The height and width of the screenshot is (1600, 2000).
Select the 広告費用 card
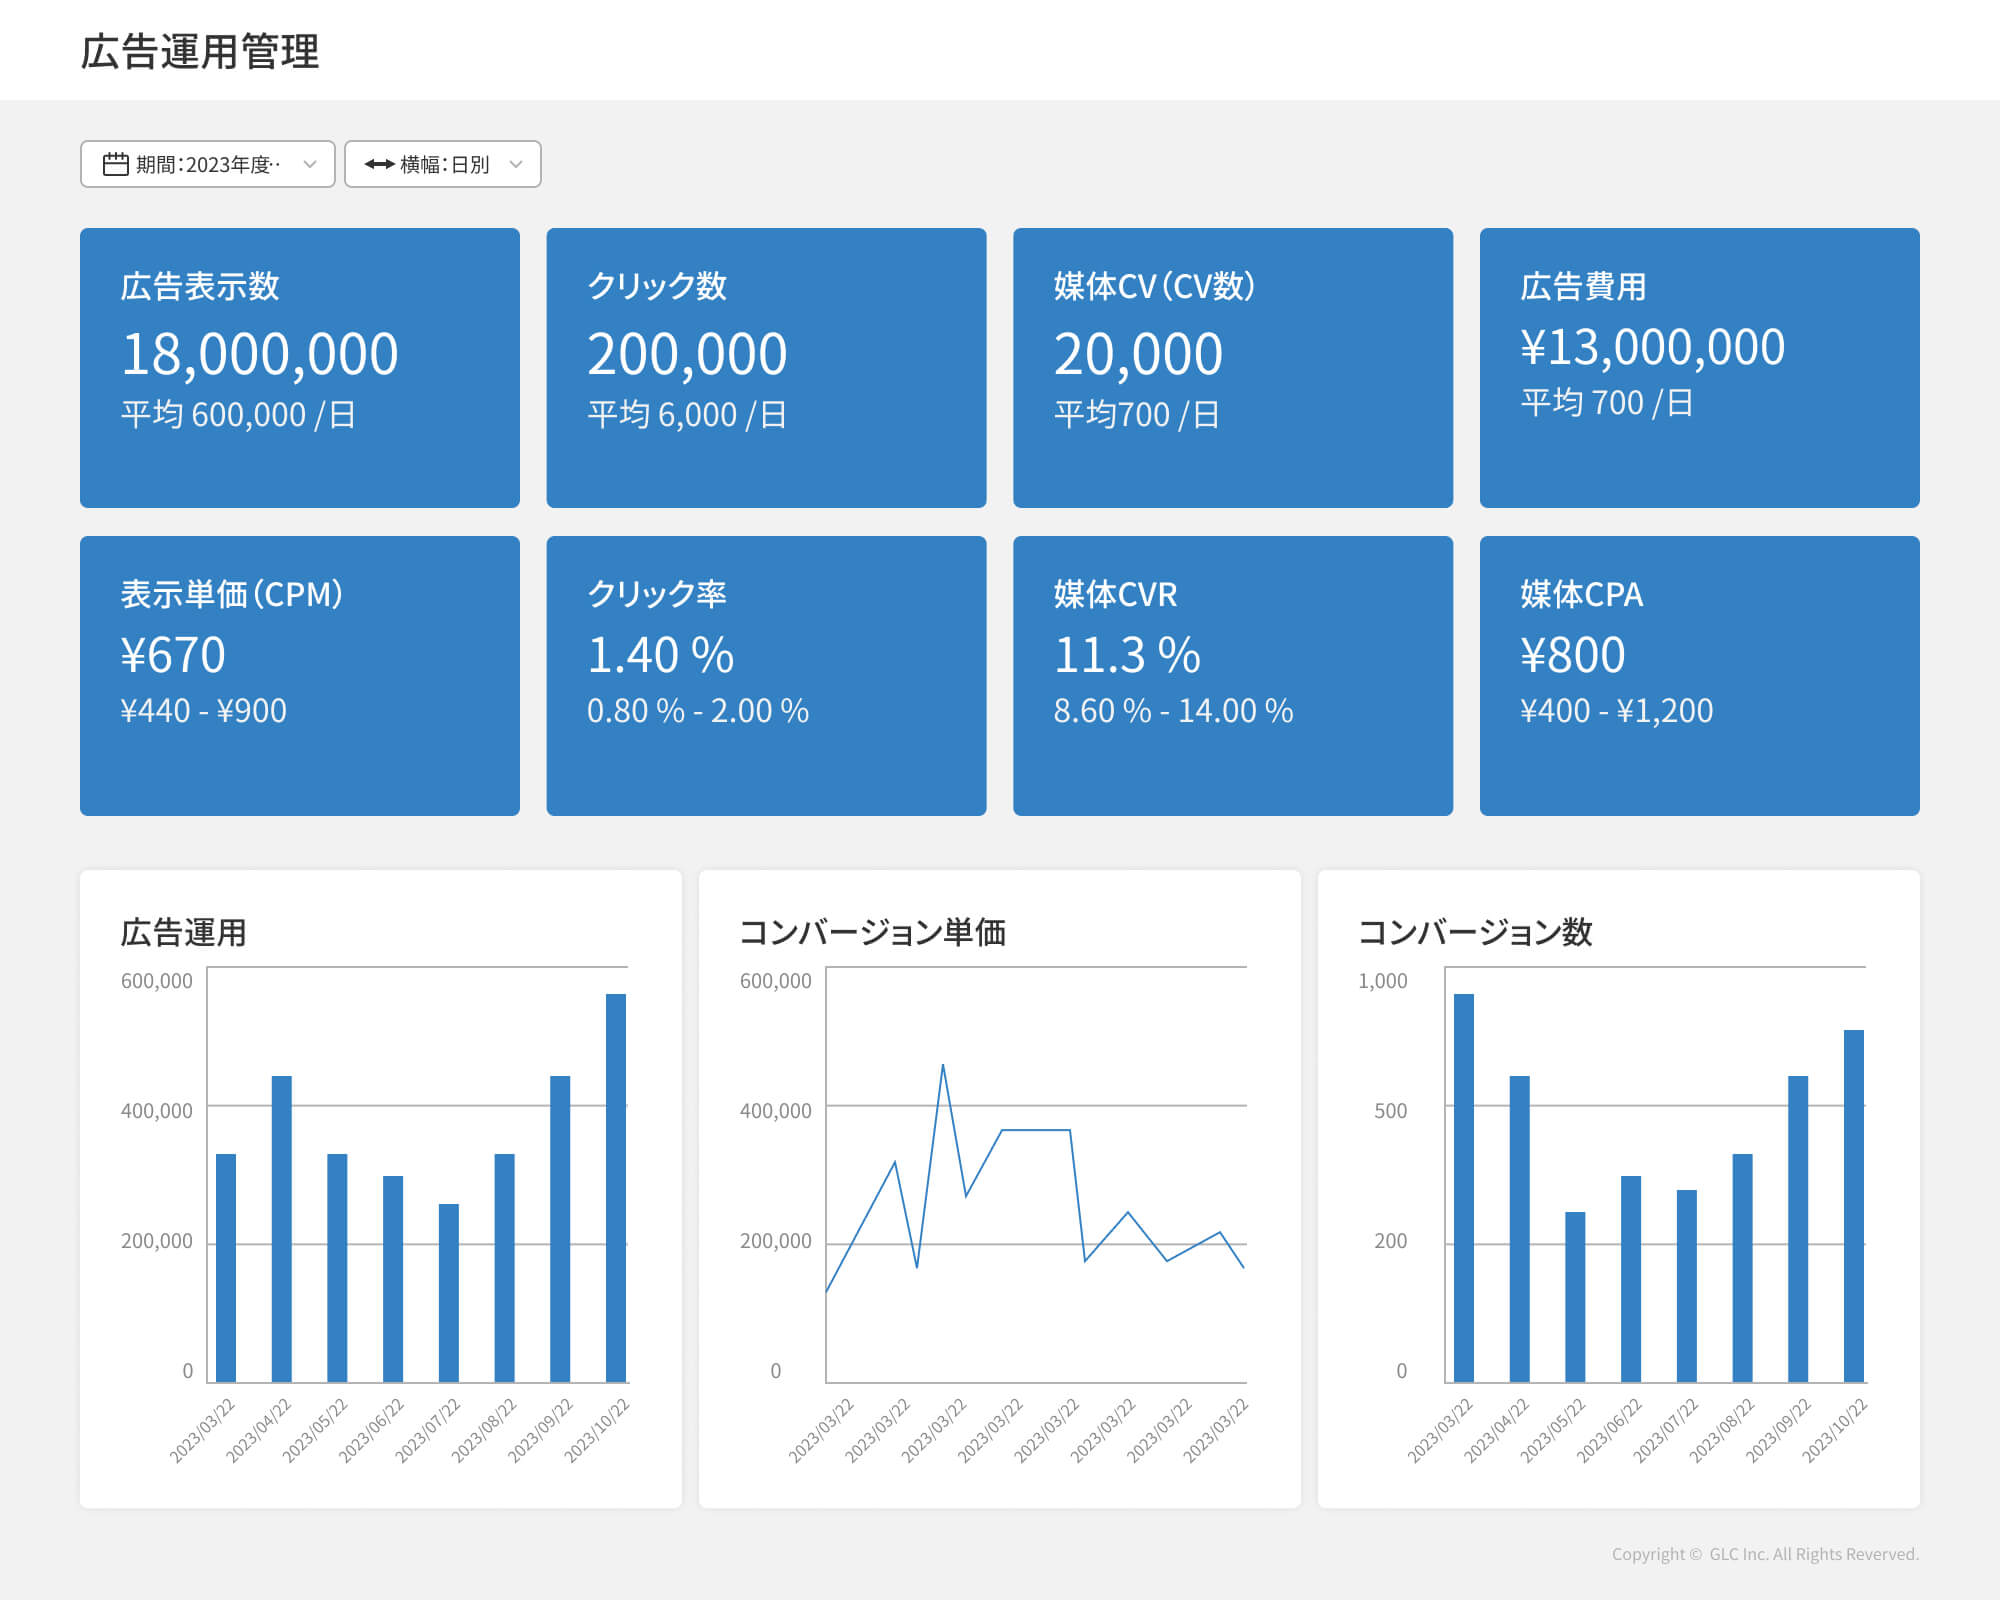(1700, 368)
